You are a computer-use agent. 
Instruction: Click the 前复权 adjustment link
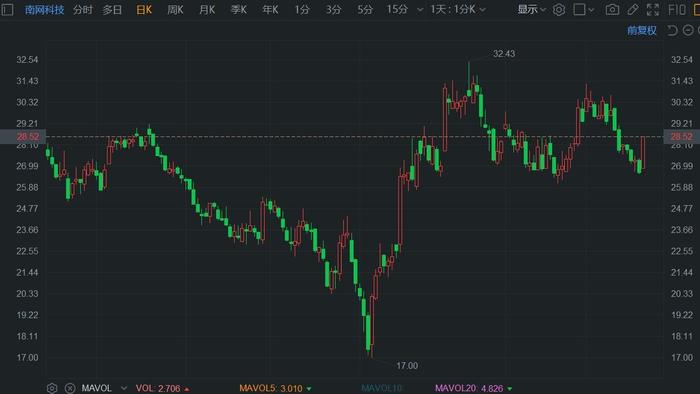(642, 30)
